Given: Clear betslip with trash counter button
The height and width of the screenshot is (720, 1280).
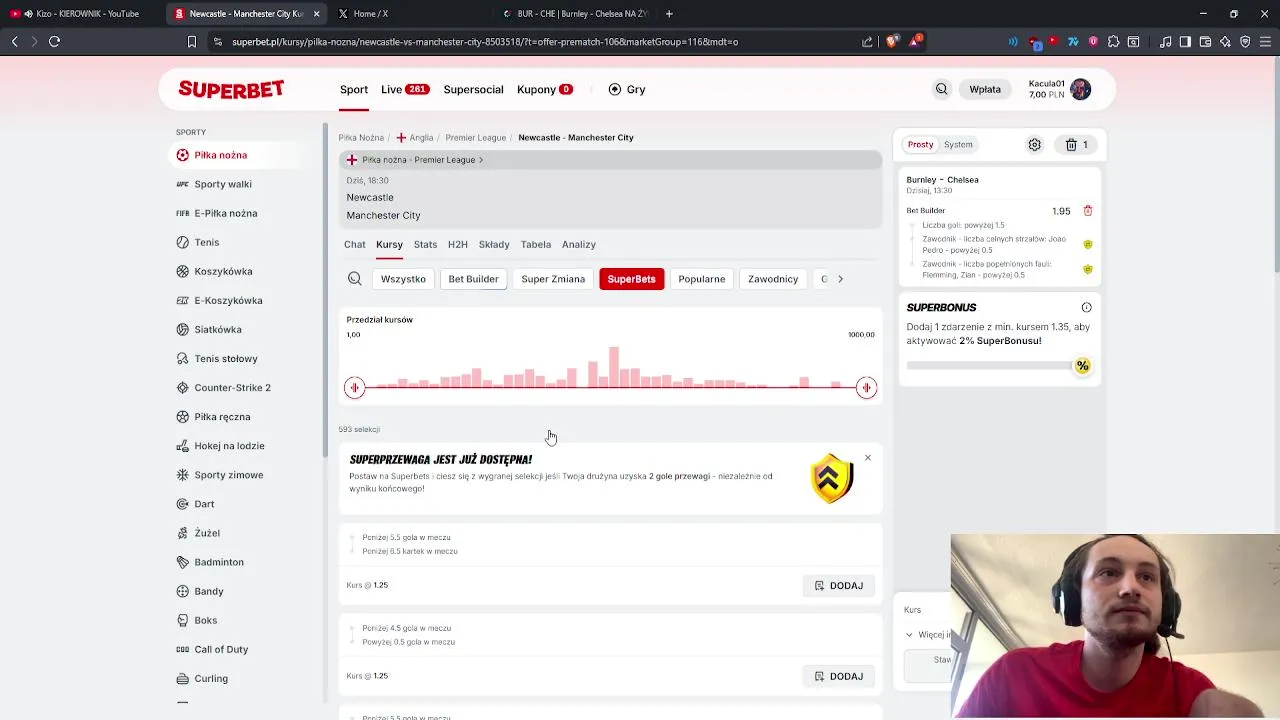Looking at the screenshot, I should point(1077,145).
